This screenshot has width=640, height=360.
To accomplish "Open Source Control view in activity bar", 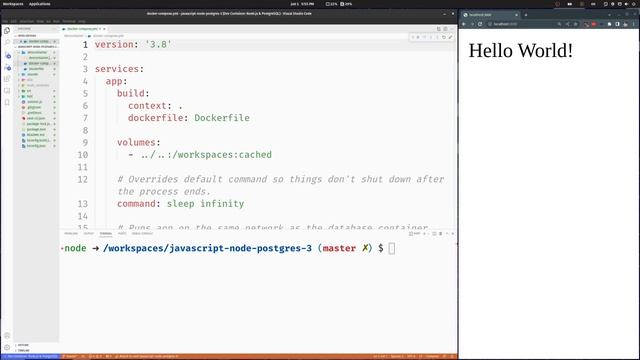I will coord(7,55).
